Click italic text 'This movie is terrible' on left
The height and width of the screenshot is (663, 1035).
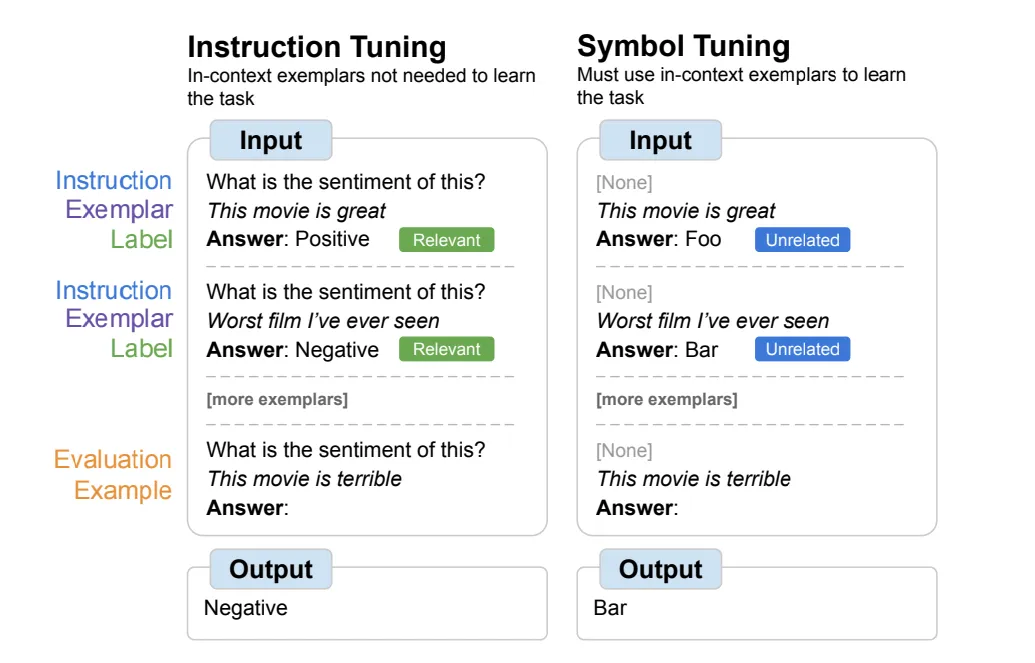point(304,479)
